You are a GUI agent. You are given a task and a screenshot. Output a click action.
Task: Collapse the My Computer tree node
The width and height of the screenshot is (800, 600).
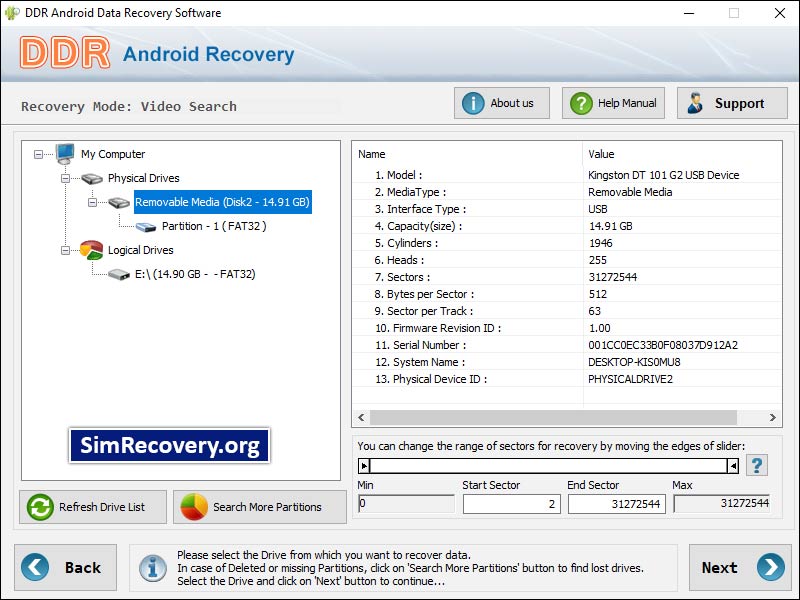click(38, 154)
